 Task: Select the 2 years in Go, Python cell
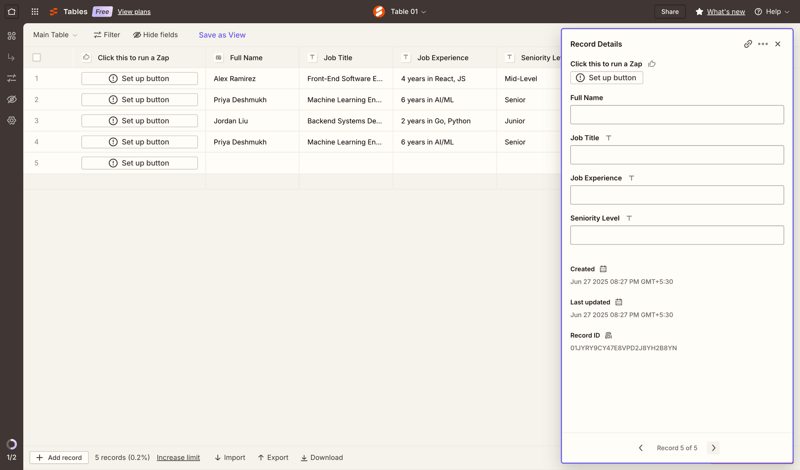click(444, 121)
